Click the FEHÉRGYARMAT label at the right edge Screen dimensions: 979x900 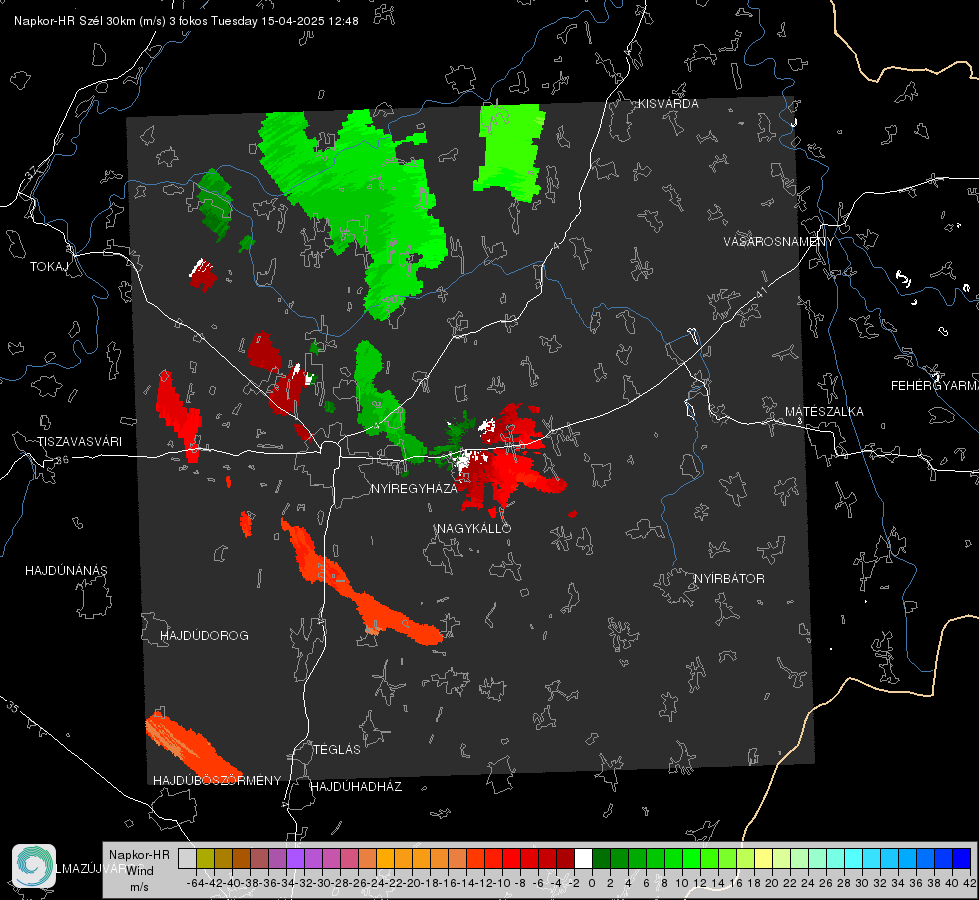(x=935, y=386)
